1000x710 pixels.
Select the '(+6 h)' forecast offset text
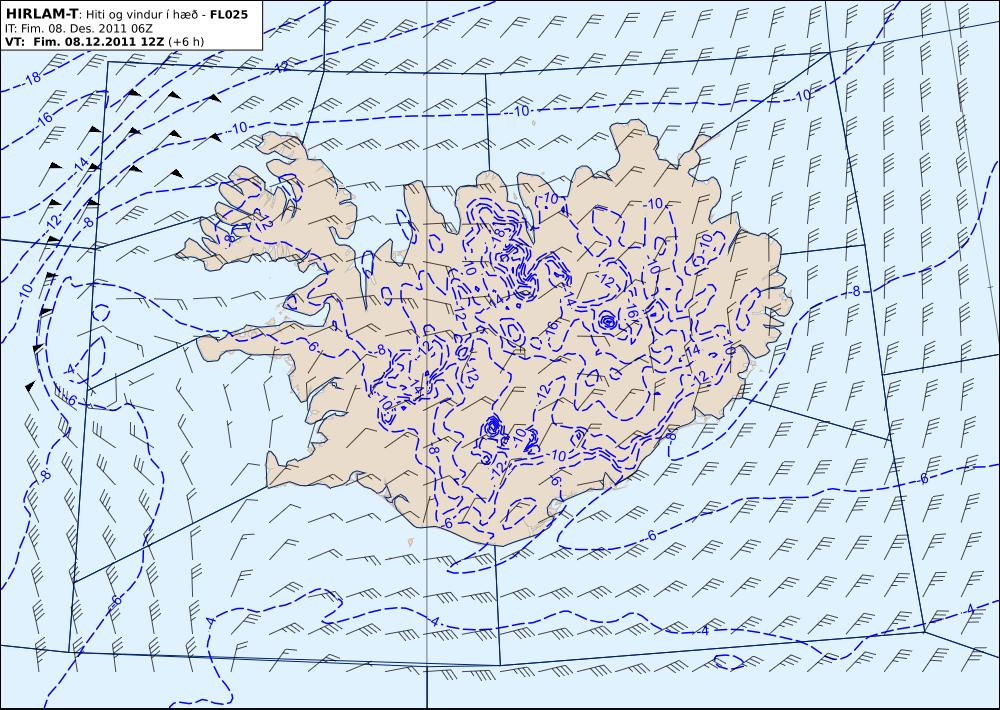pos(186,41)
